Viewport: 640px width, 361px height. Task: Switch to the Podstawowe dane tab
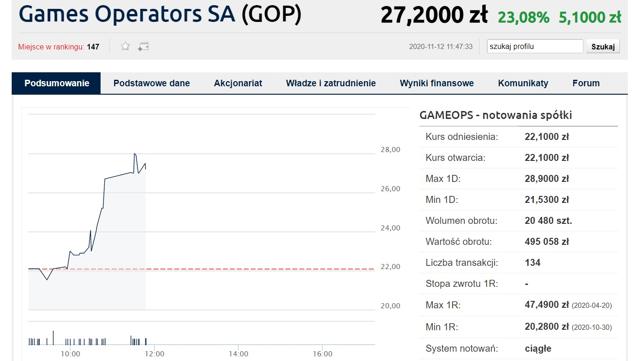click(x=151, y=83)
